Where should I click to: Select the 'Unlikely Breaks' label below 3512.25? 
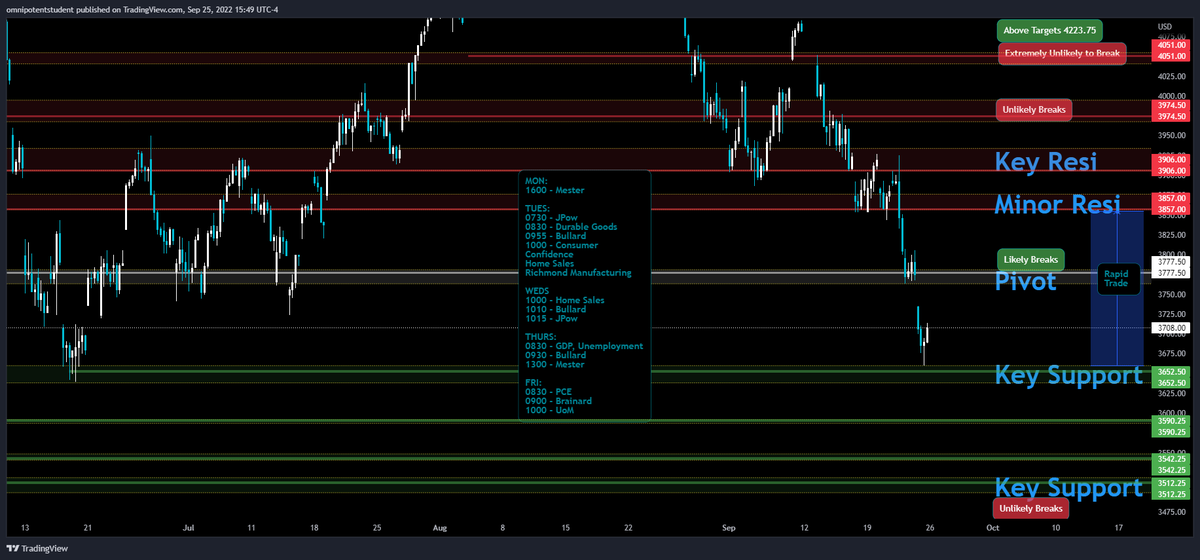click(1031, 509)
